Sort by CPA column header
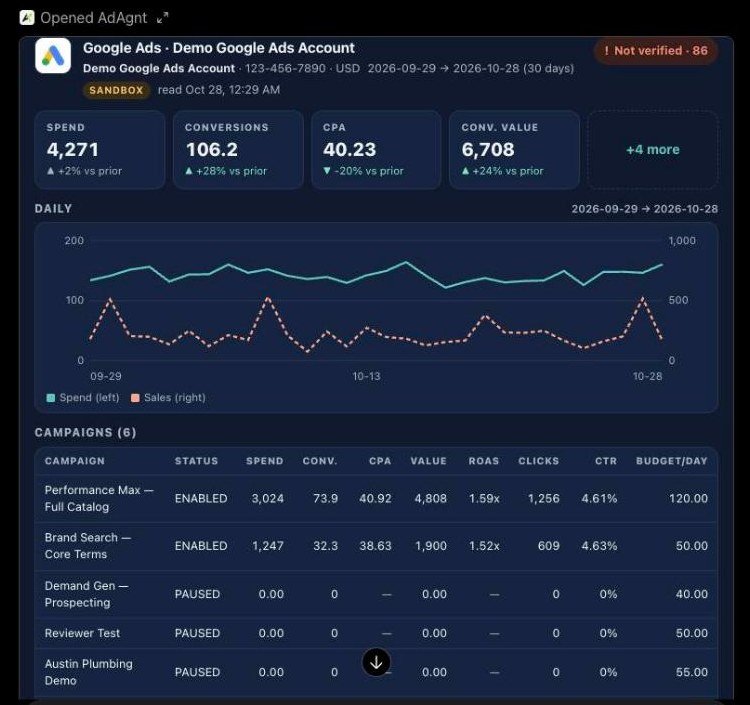Image resolution: width=750 pixels, height=705 pixels. [380, 461]
